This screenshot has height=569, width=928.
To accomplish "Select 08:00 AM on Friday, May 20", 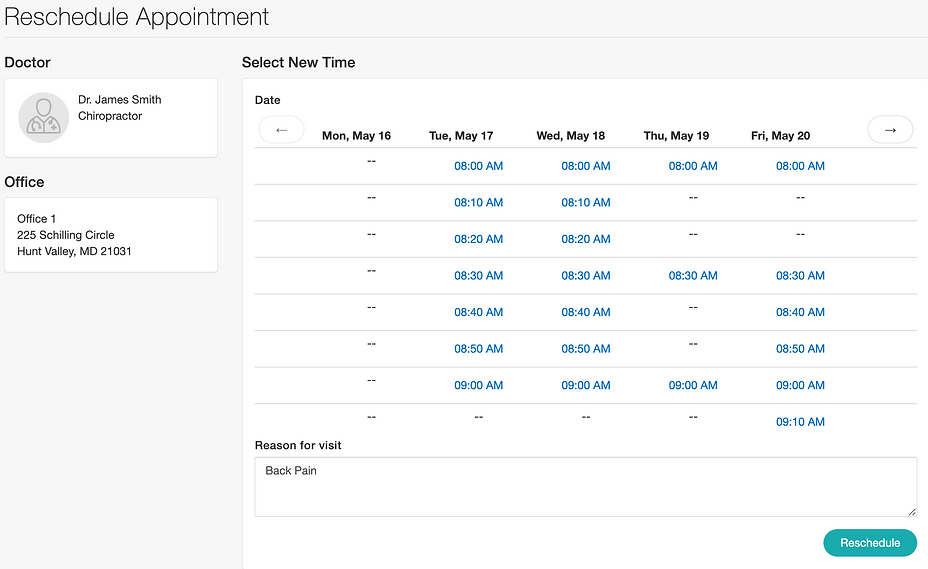I will pyautogui.click(x=800, y=166).
